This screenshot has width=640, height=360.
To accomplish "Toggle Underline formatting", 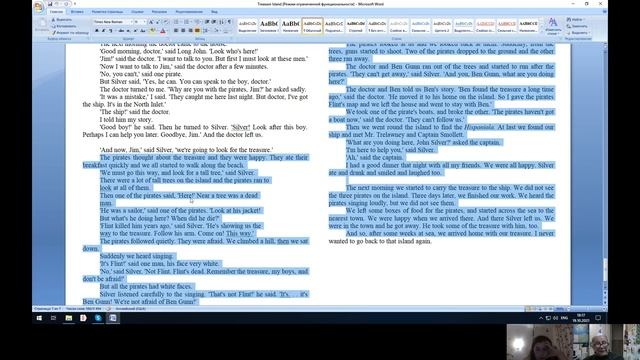I will [x=111, y=31].
